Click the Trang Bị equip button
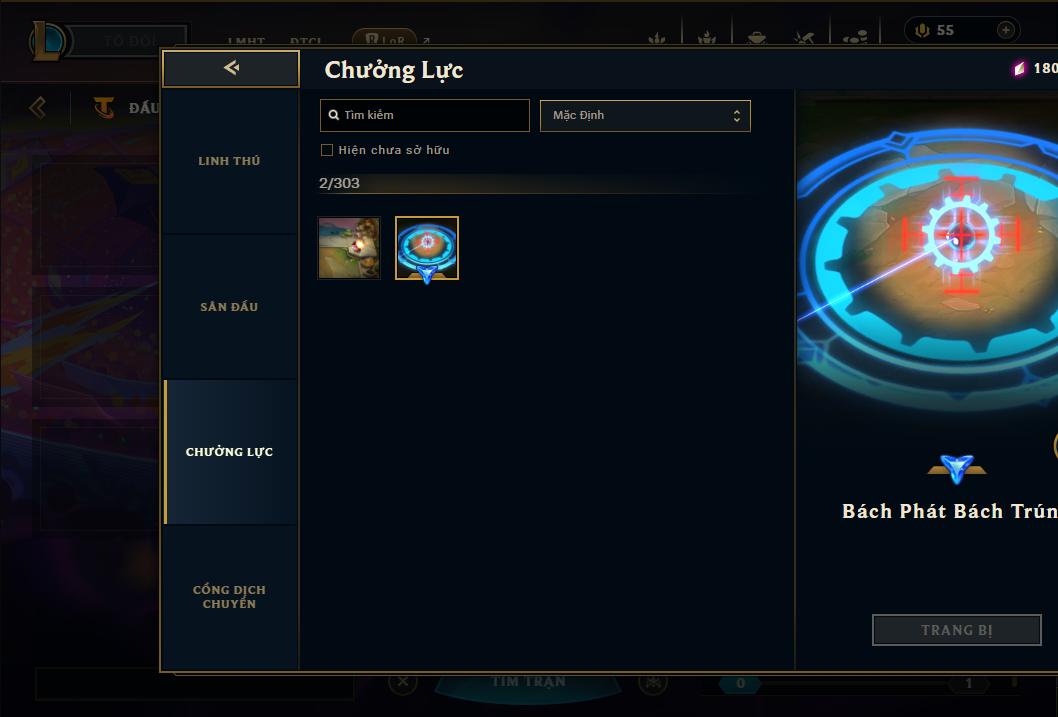This screenshot has height=717, width=1058. coord(956,630)
